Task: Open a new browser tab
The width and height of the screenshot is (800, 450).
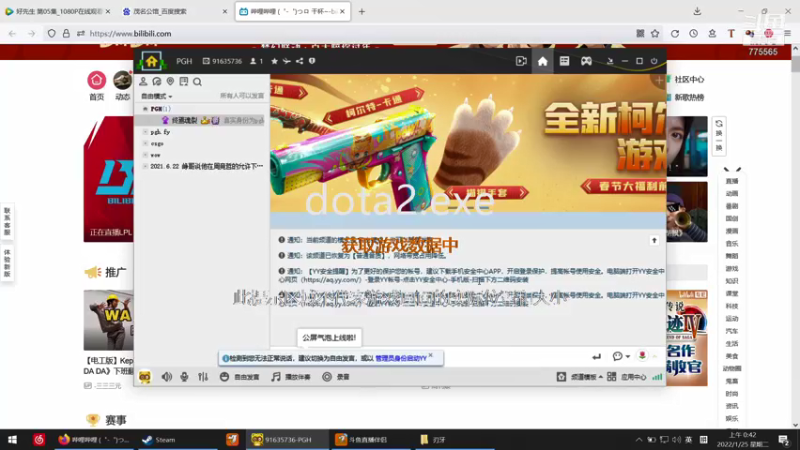Action: click(x=362, y=11)
